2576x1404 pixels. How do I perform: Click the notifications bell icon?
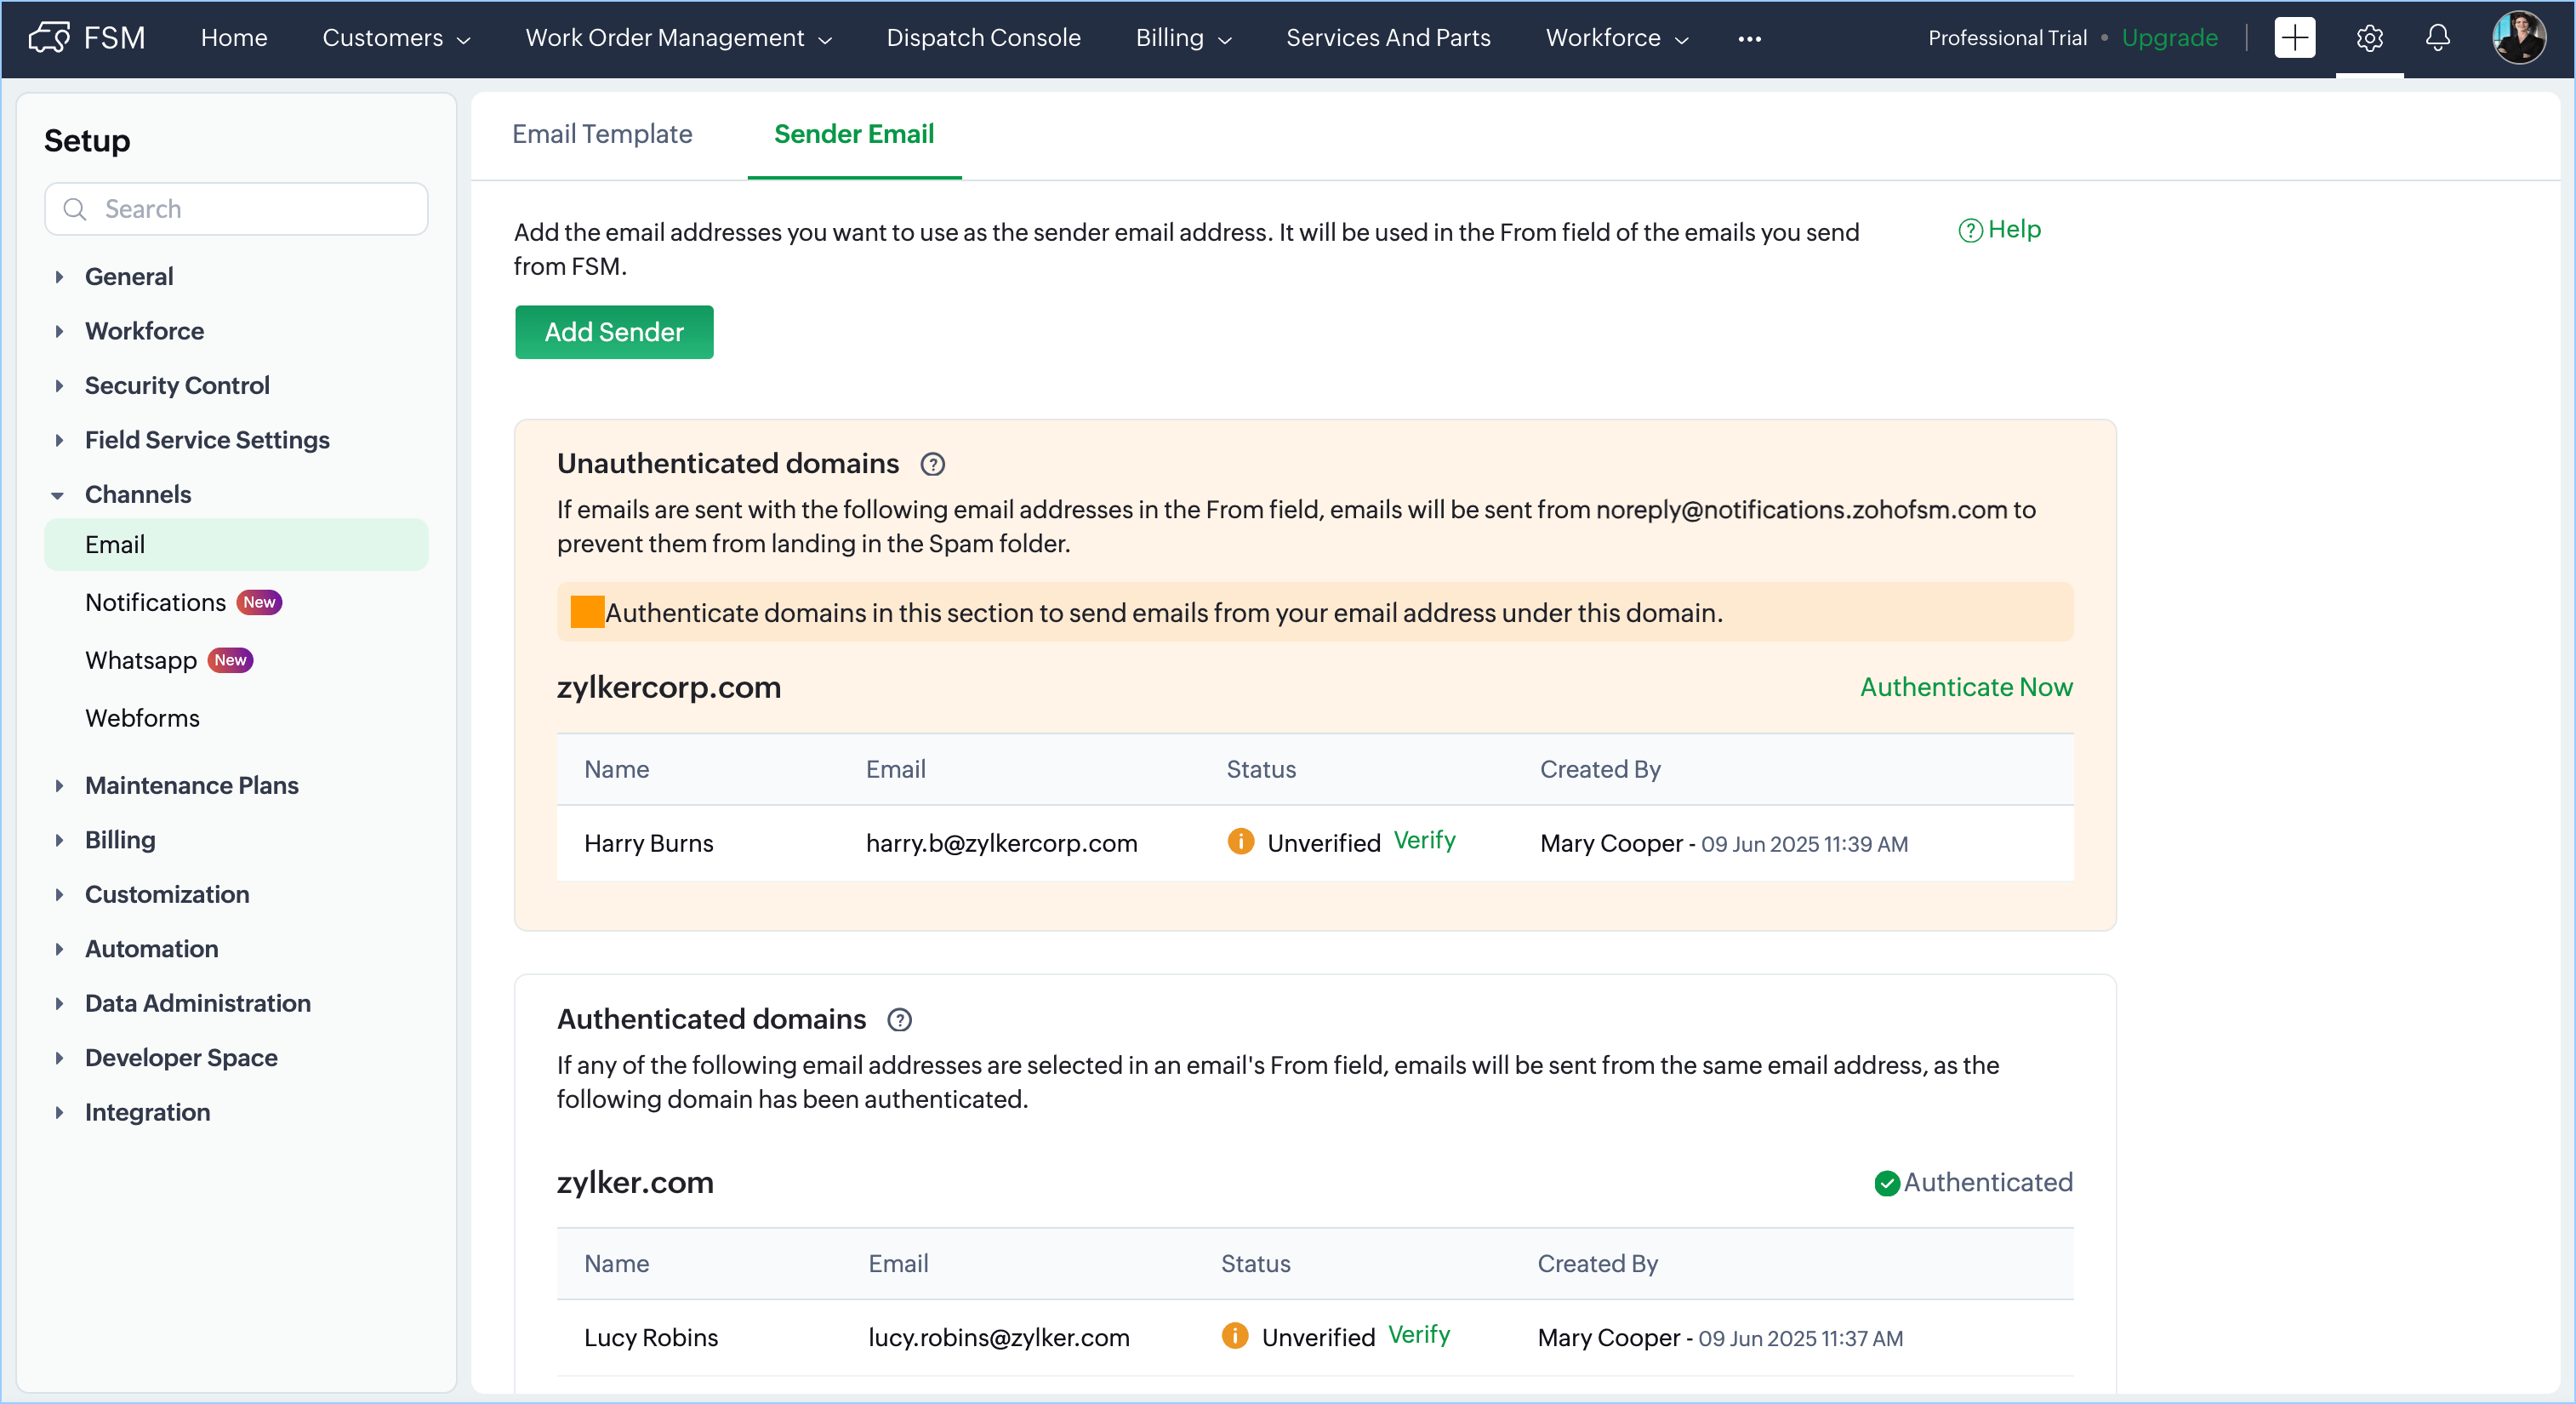[2437, 38]
